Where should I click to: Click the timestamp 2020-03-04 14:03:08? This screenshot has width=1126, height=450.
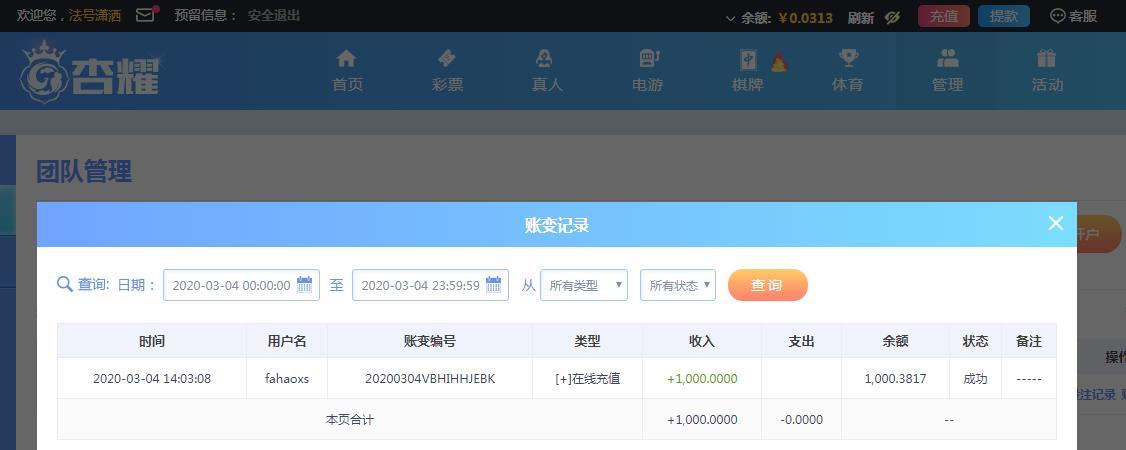(x=152, y=378)
